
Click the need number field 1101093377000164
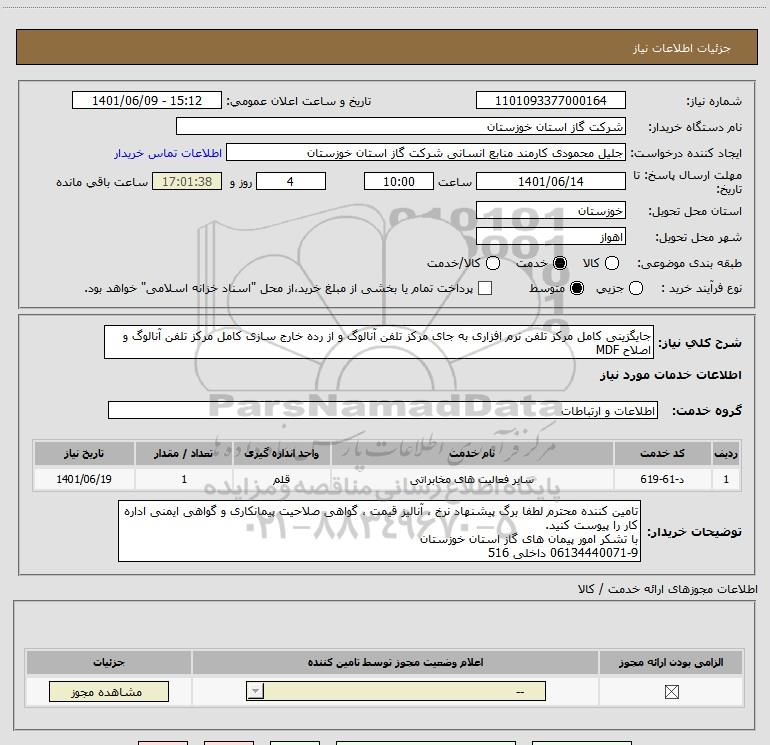[550, 100]
